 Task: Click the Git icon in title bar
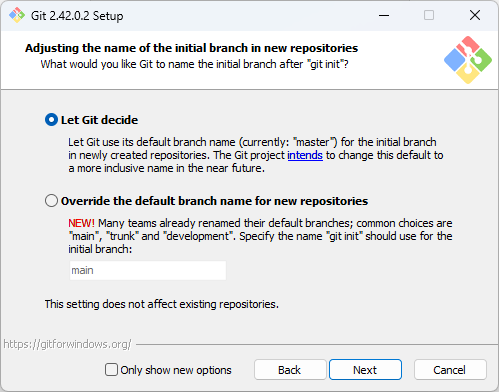coord(17,15)
